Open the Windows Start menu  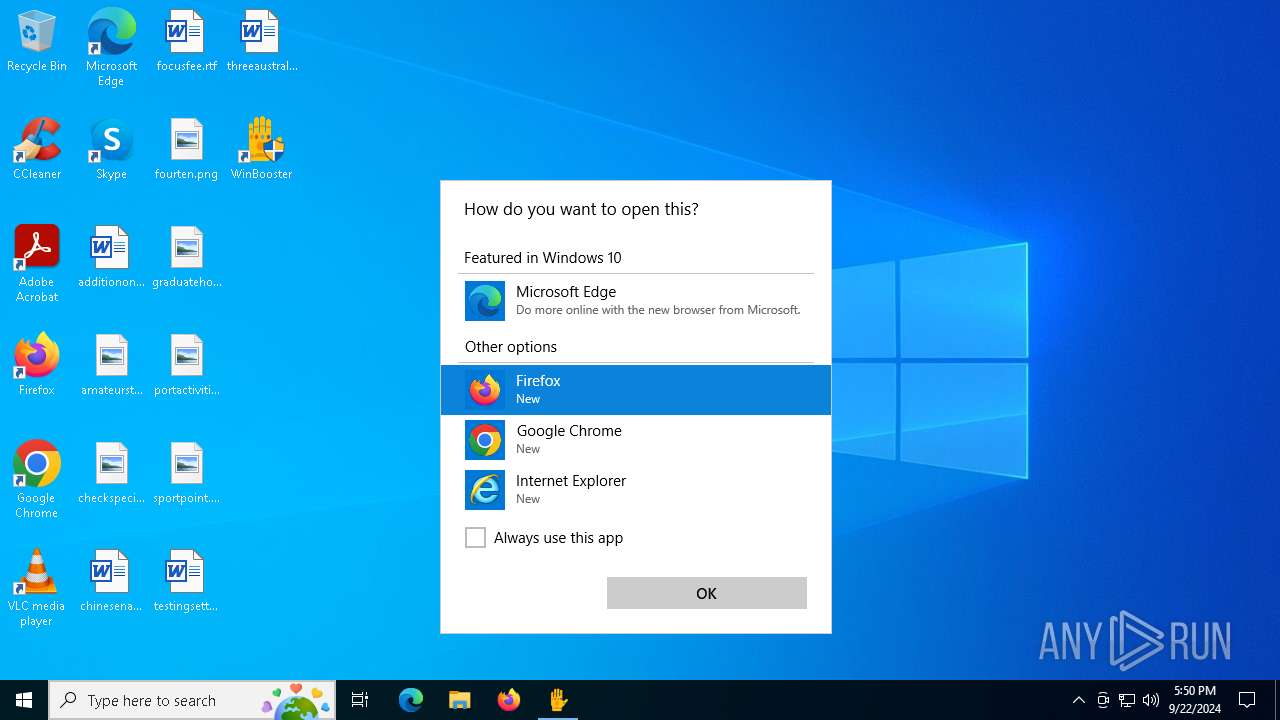click(x=24, y=700)
